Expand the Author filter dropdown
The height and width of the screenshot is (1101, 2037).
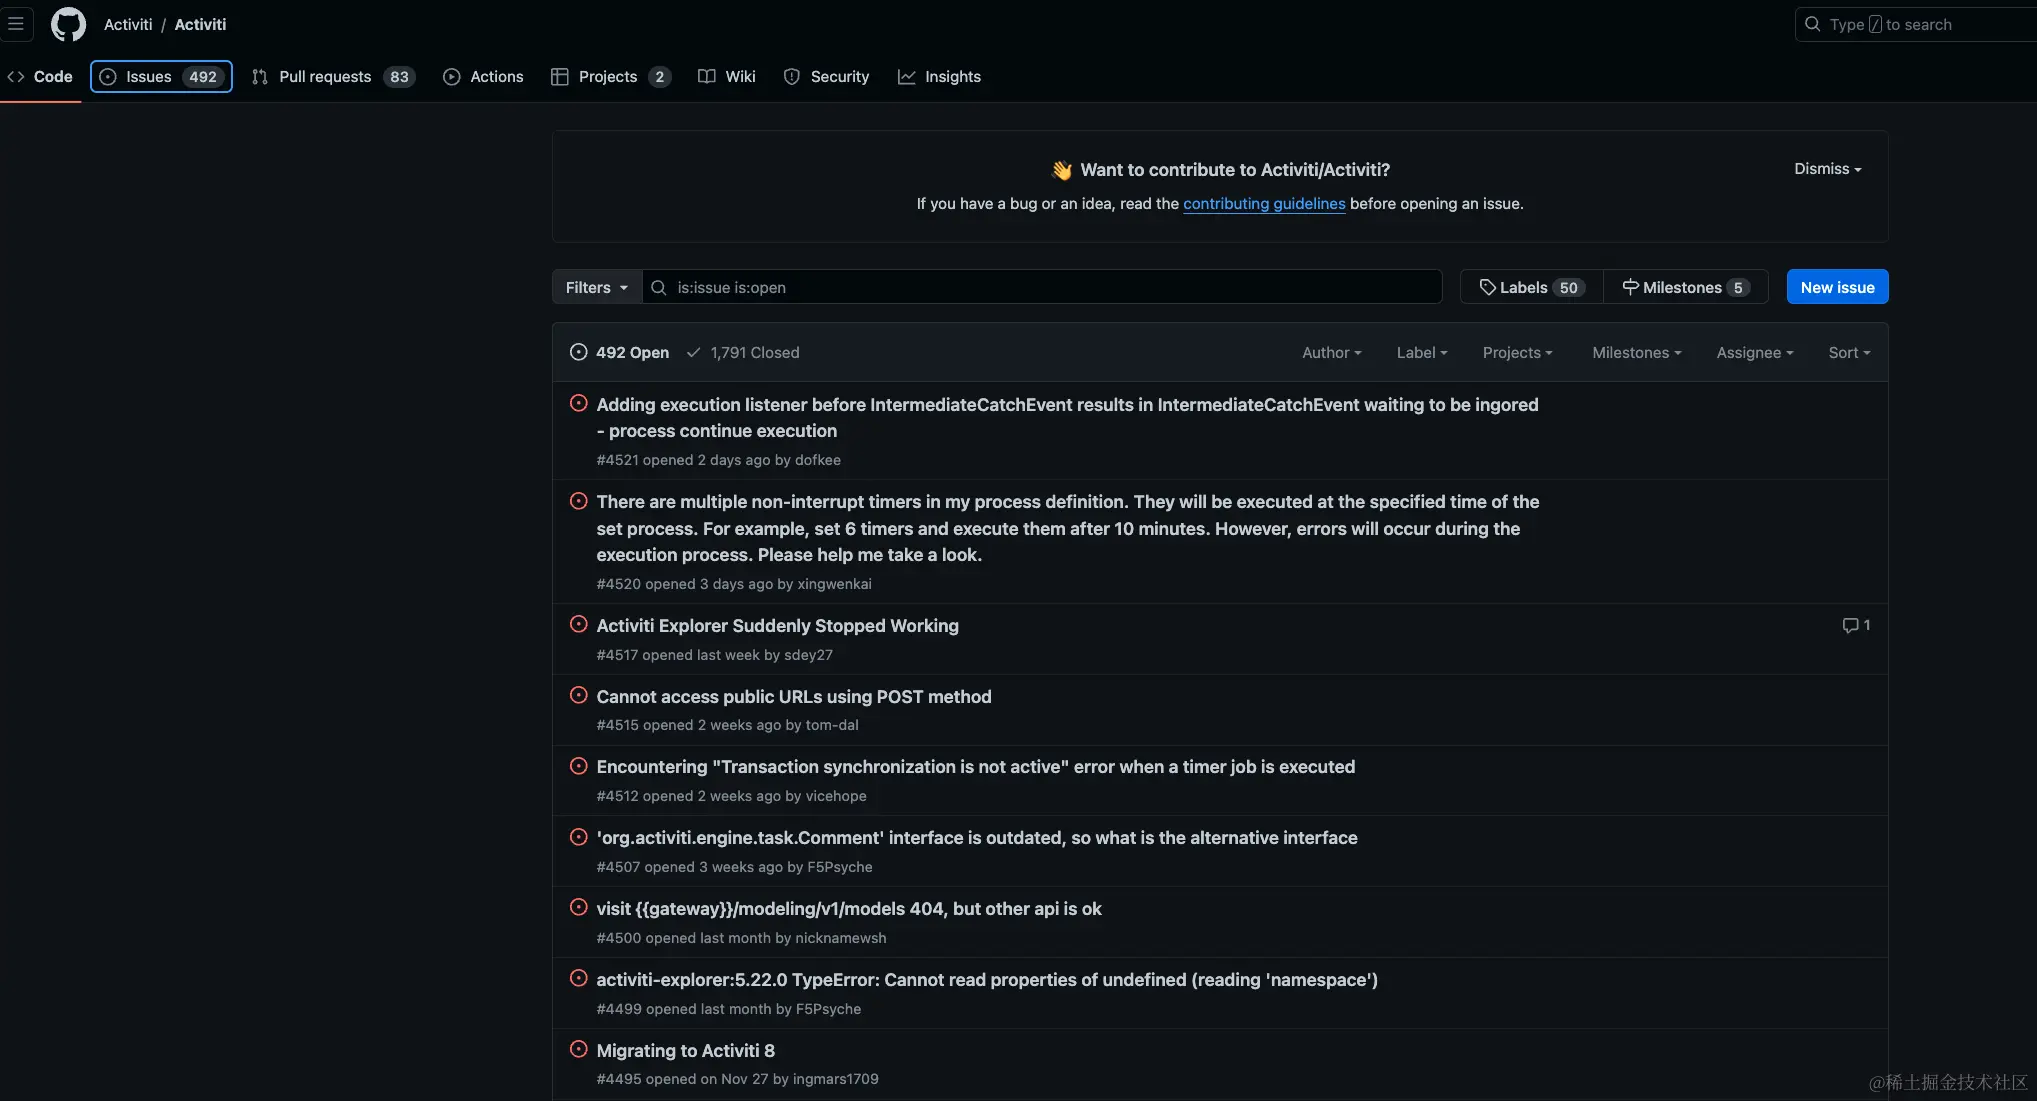click(x=1331, y=352)
